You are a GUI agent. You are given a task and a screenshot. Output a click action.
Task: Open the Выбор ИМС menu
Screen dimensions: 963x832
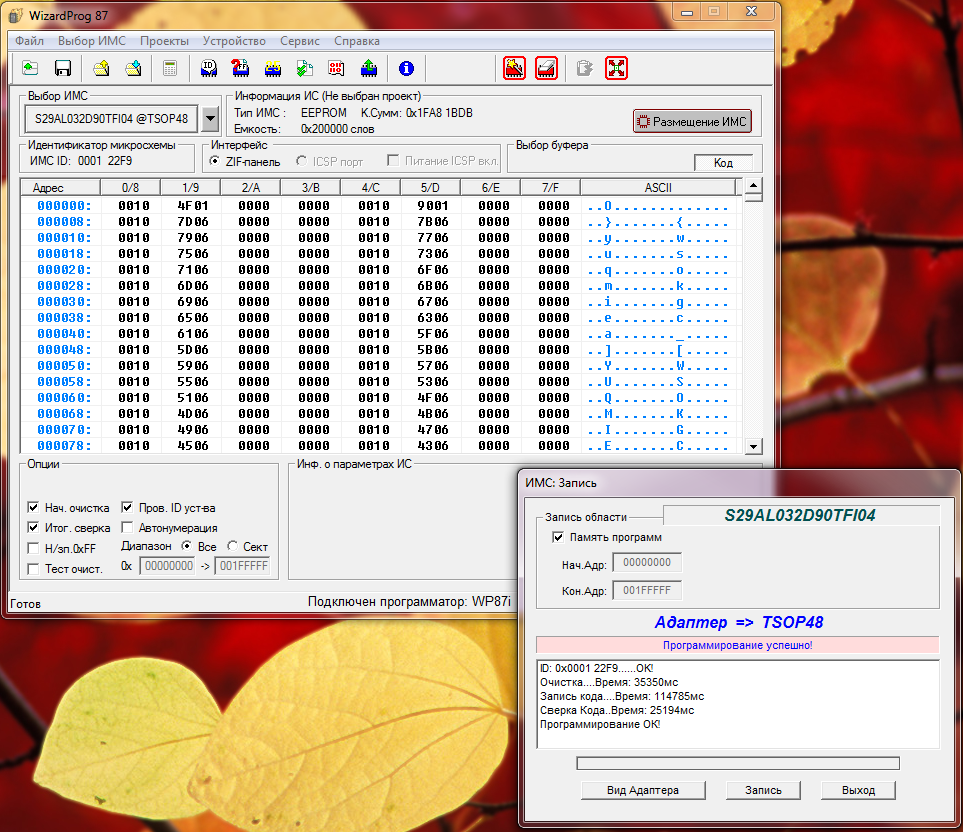(91, 41)
